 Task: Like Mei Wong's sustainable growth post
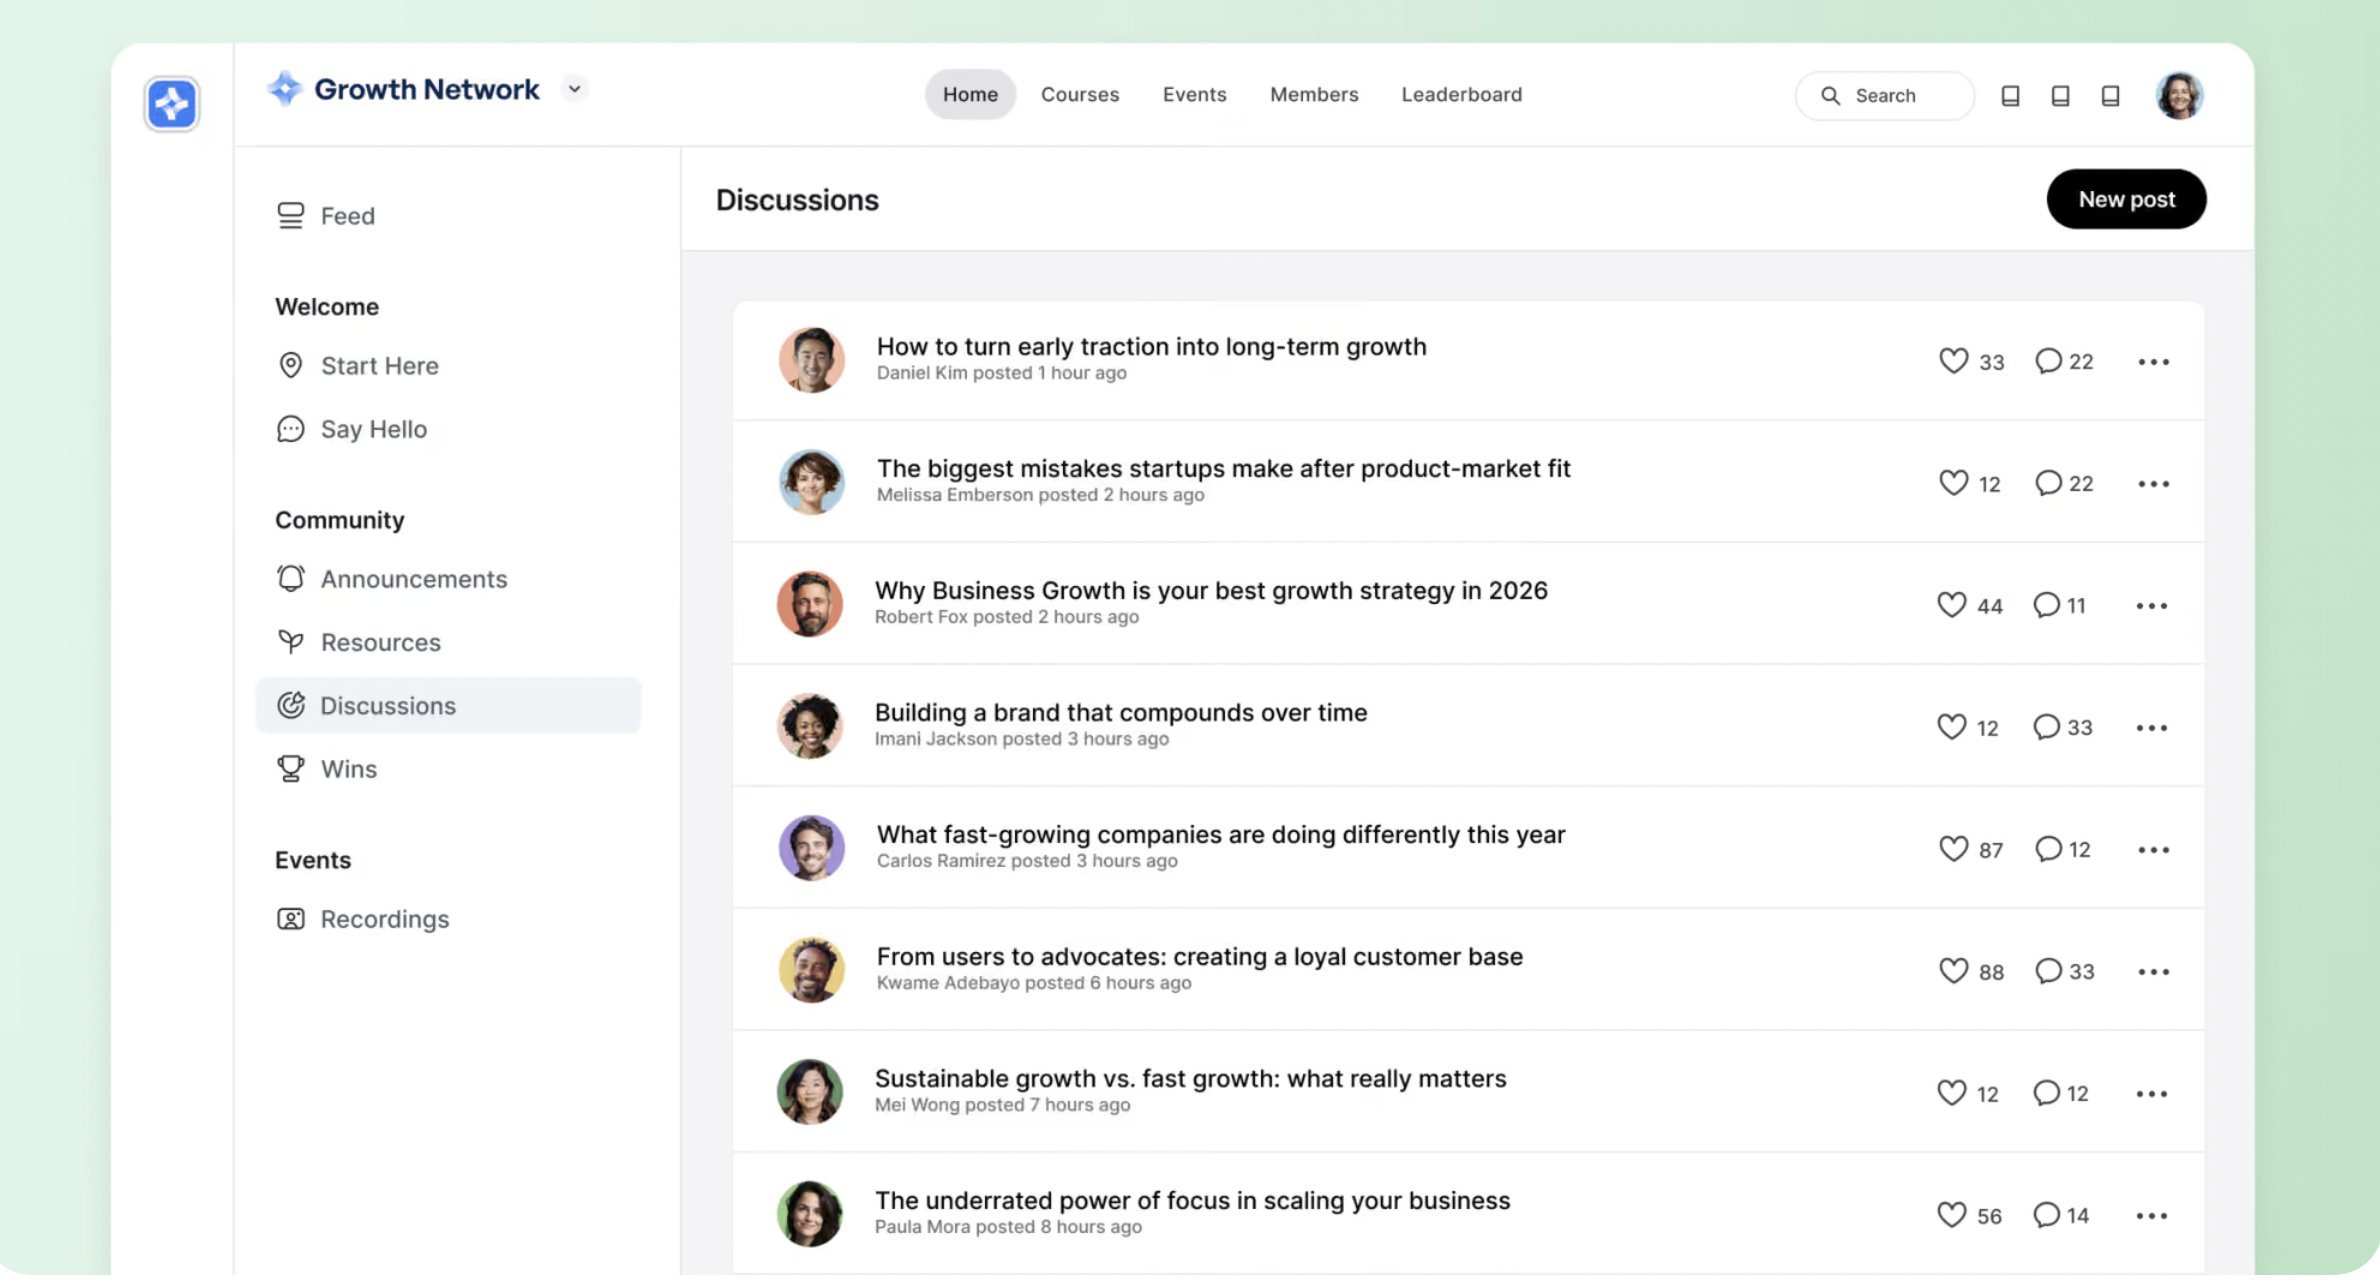[x=1951, y=1093]
